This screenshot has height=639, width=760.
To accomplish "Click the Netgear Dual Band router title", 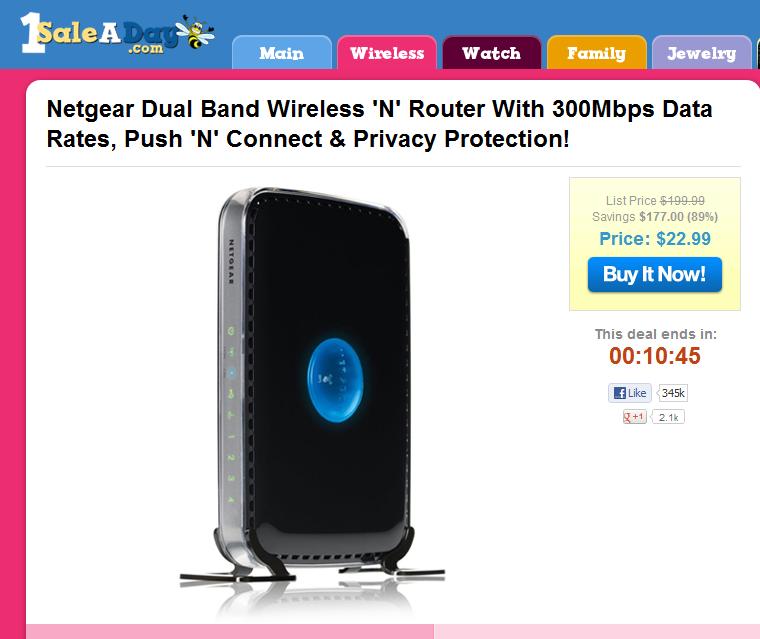I will (380, 124).
